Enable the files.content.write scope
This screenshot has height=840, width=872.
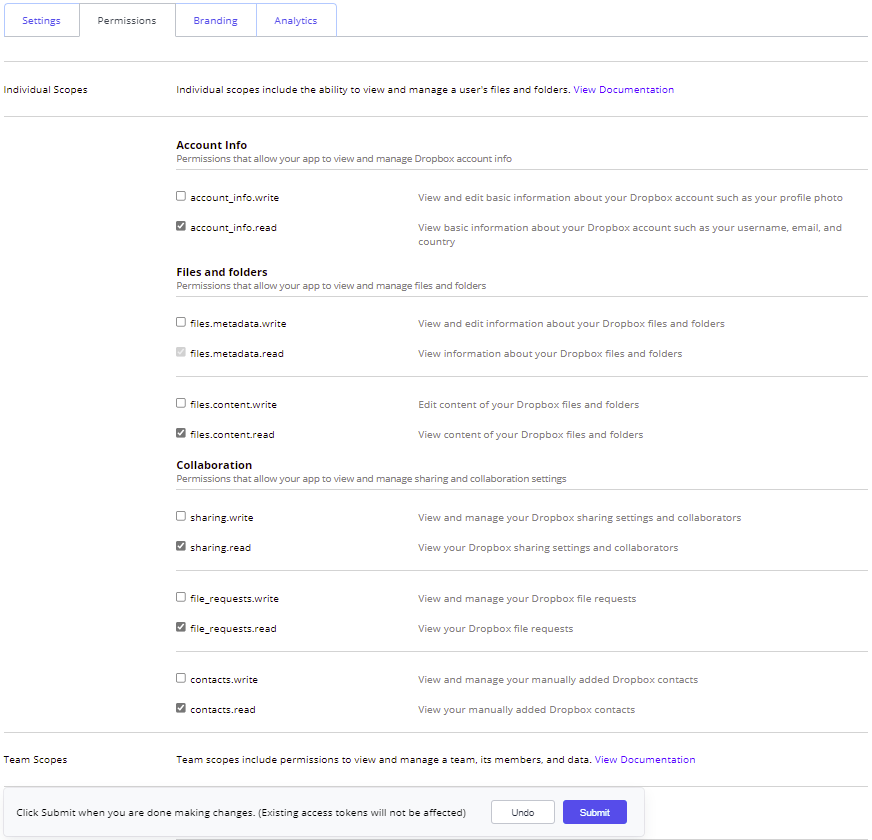click(x=181, y=403)
